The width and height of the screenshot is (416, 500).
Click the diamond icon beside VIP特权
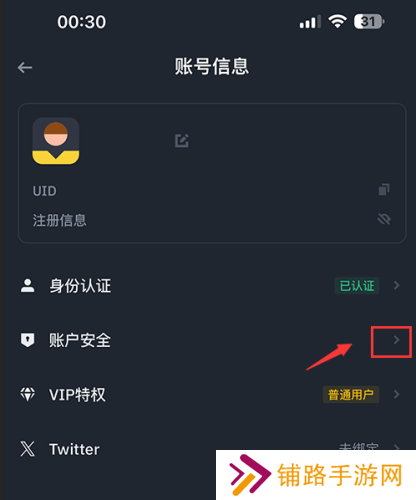click(28, 394)
